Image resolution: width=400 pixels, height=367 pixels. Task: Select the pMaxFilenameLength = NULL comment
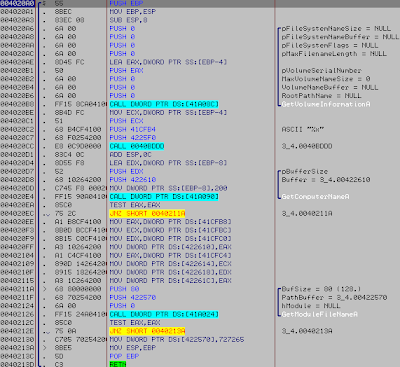pyautogui.click(x=334, y=54)
